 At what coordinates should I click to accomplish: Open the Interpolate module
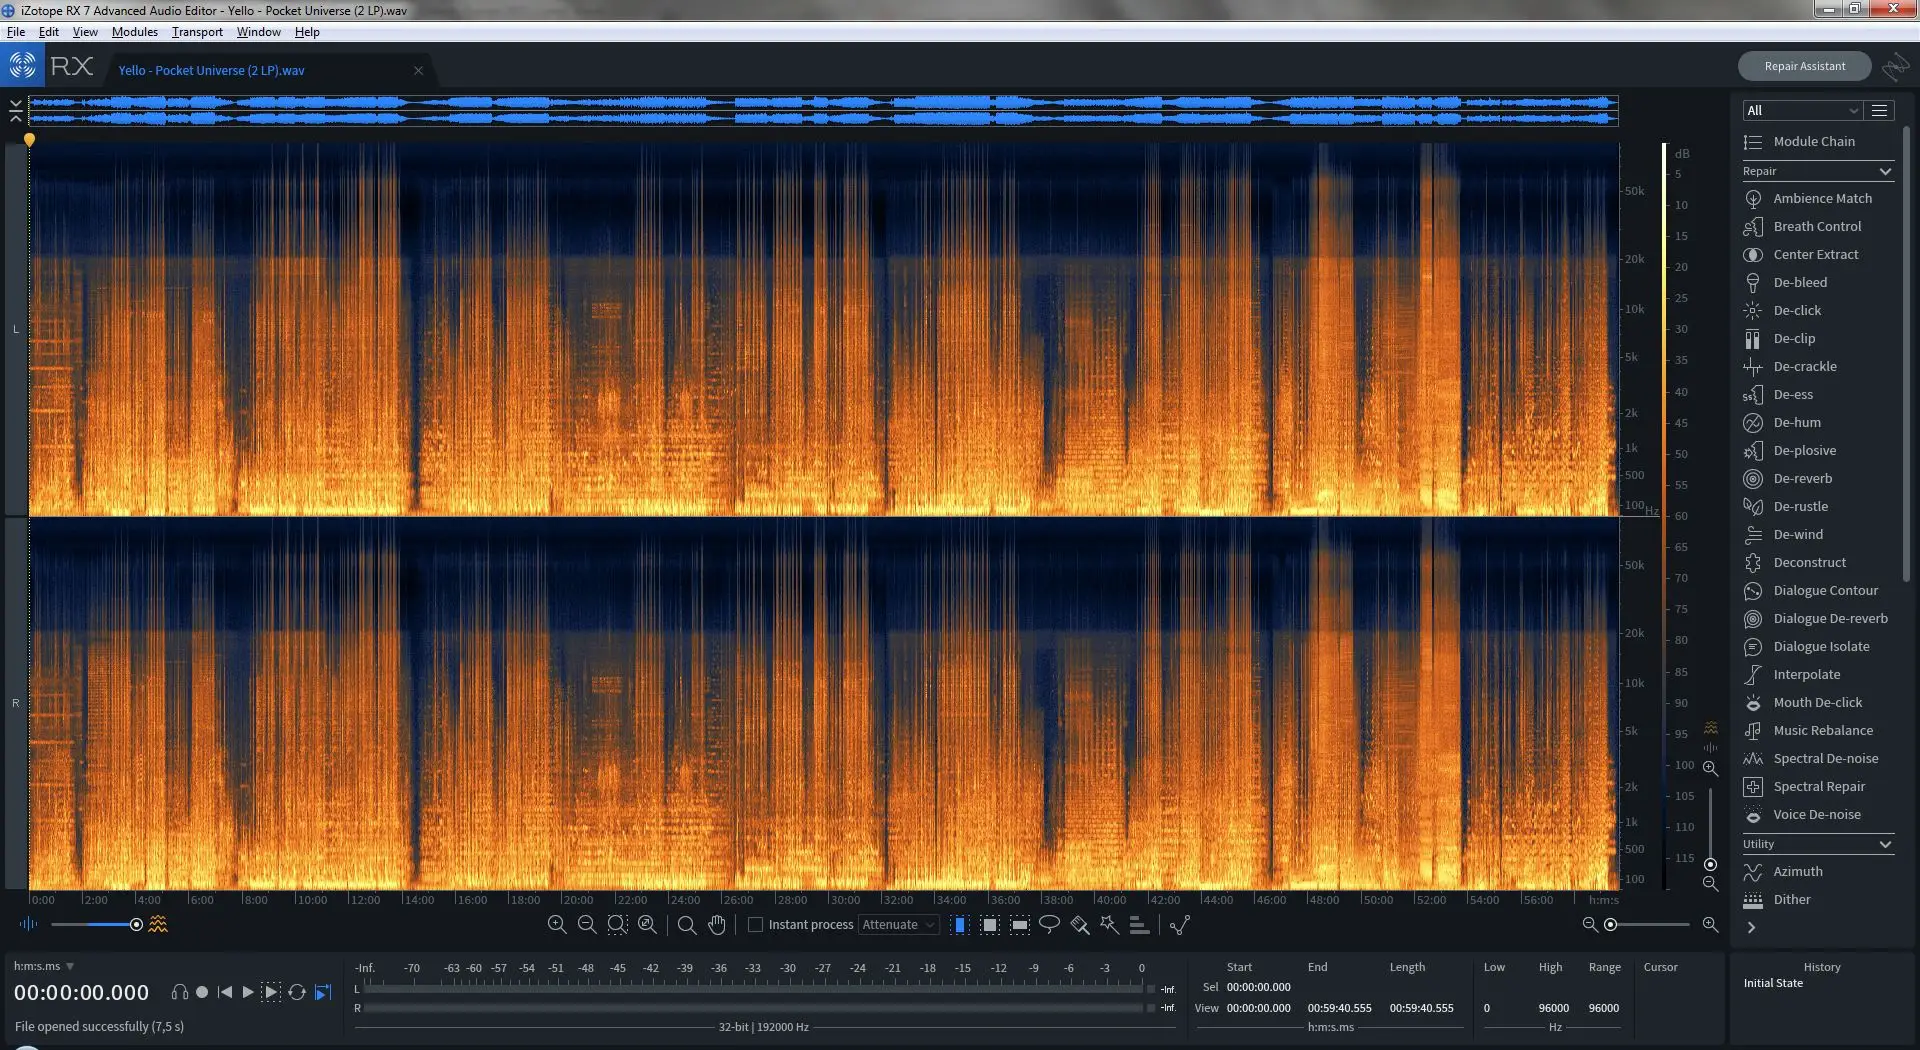point(1818,674)
